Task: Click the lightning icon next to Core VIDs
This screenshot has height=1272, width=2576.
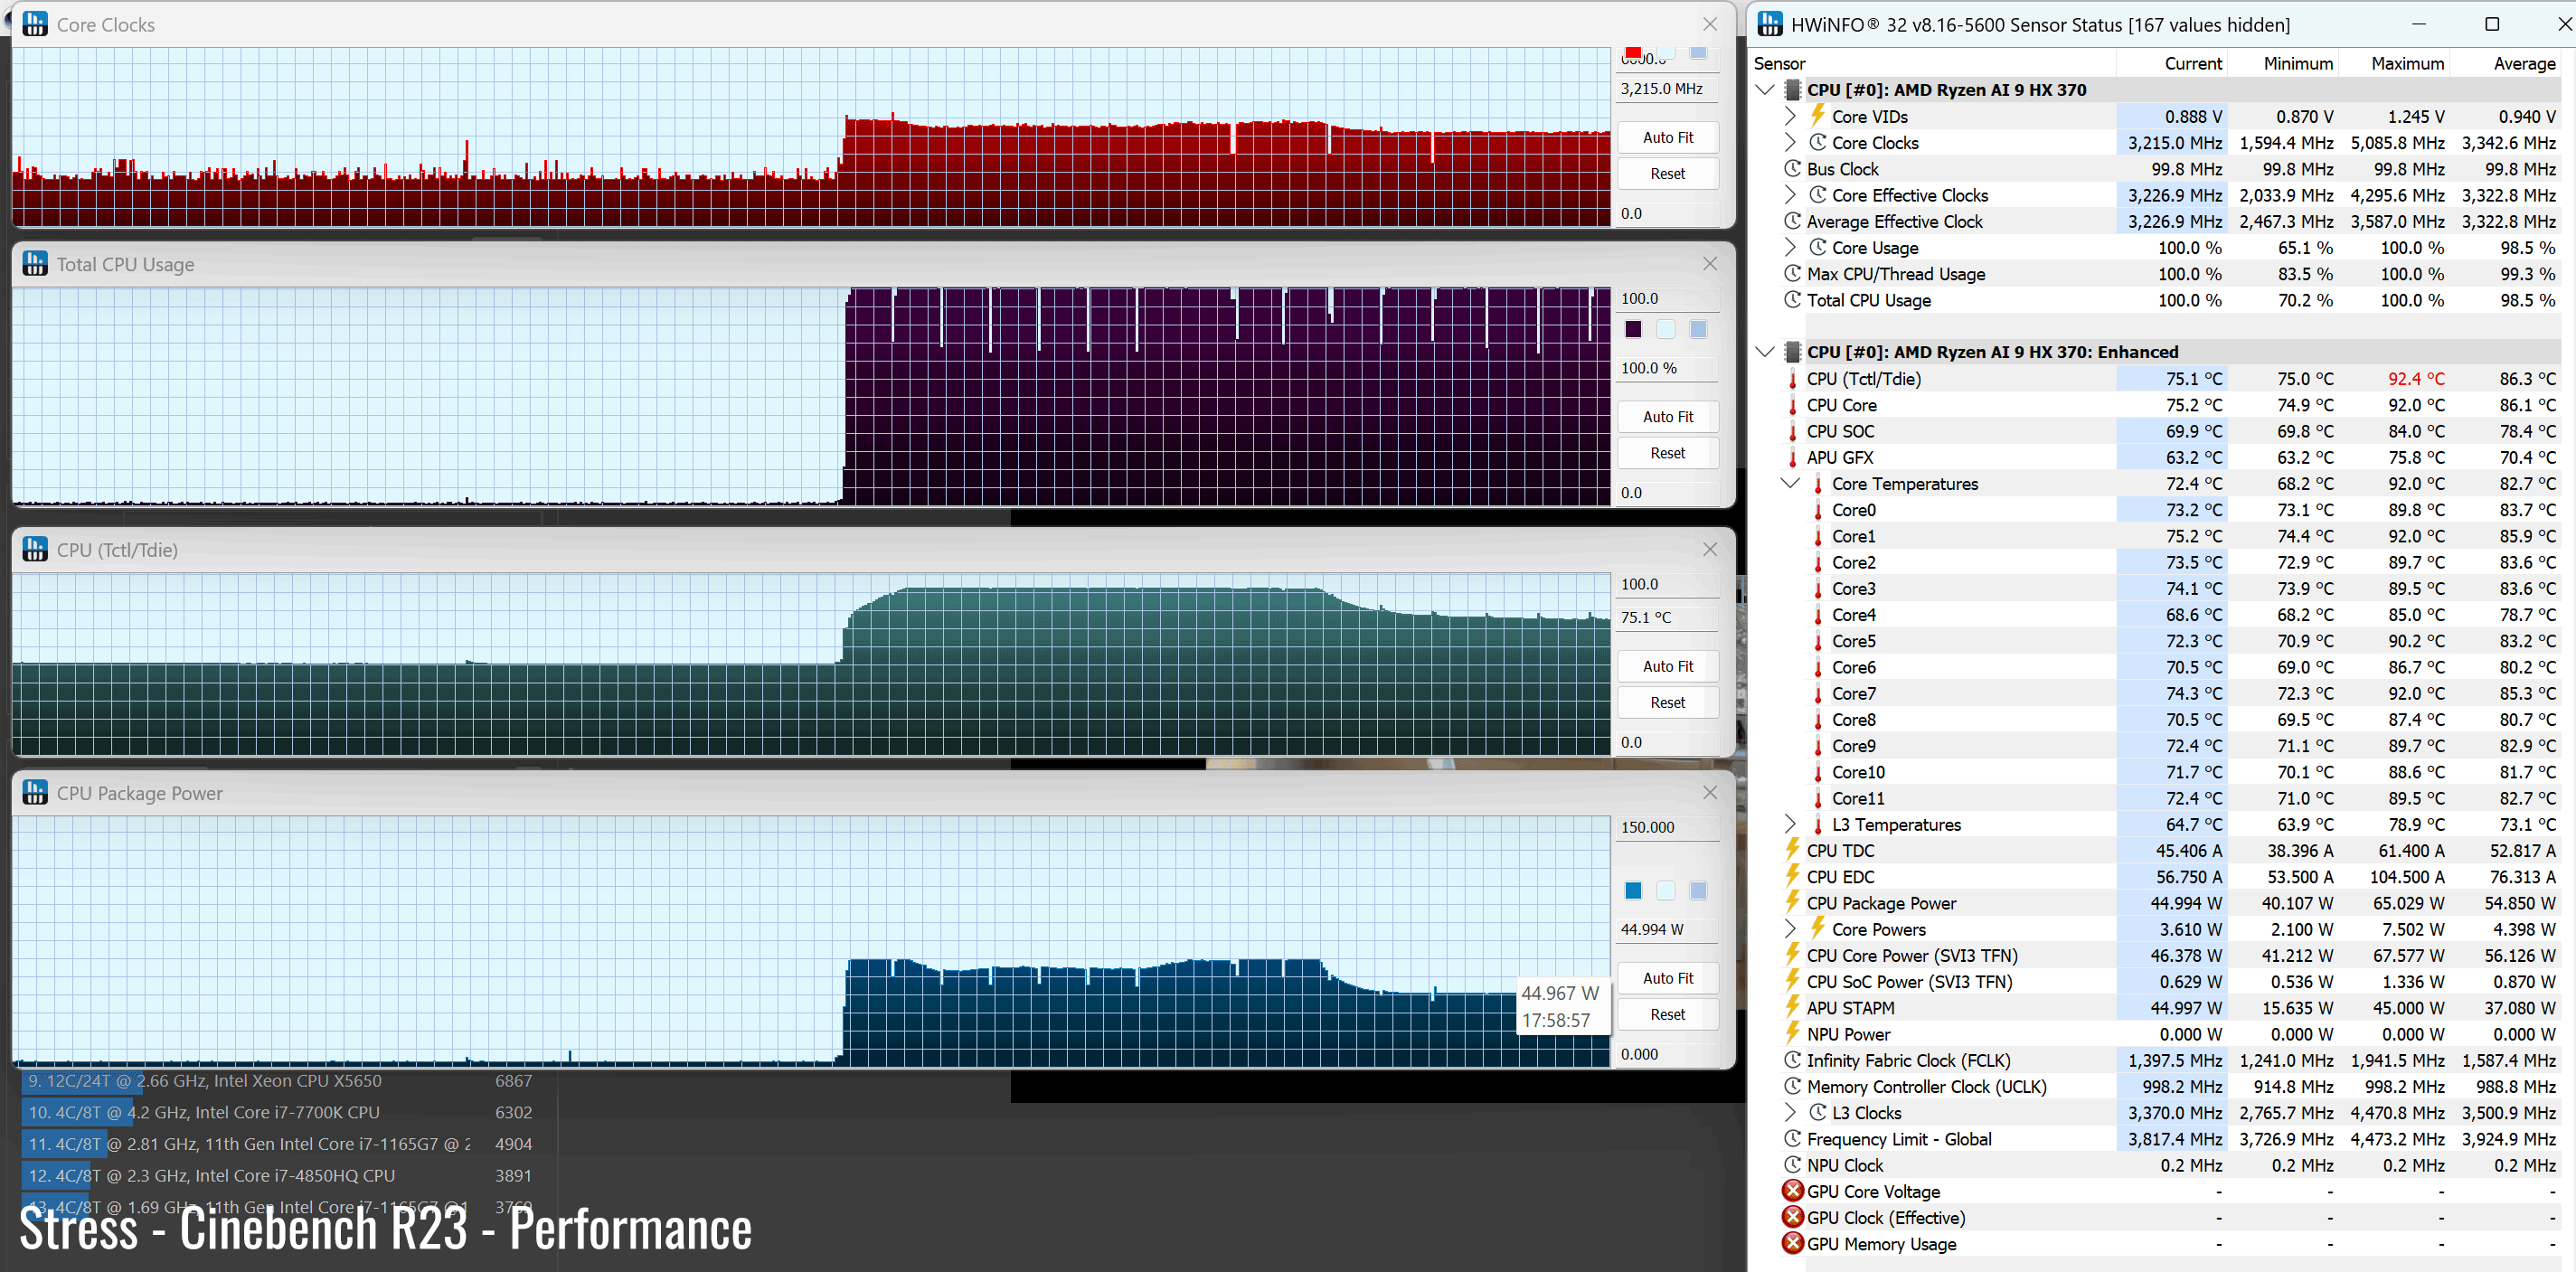Action: (x=1818, y=116)
